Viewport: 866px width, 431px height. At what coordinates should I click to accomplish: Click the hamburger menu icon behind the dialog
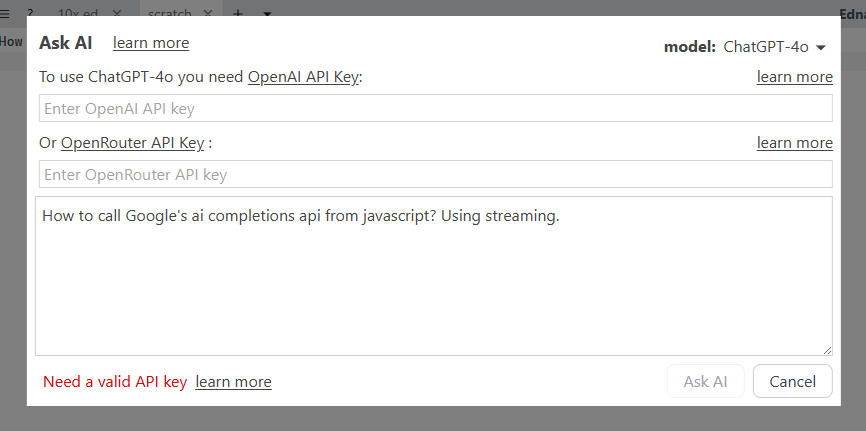click(x=4, y=13)
